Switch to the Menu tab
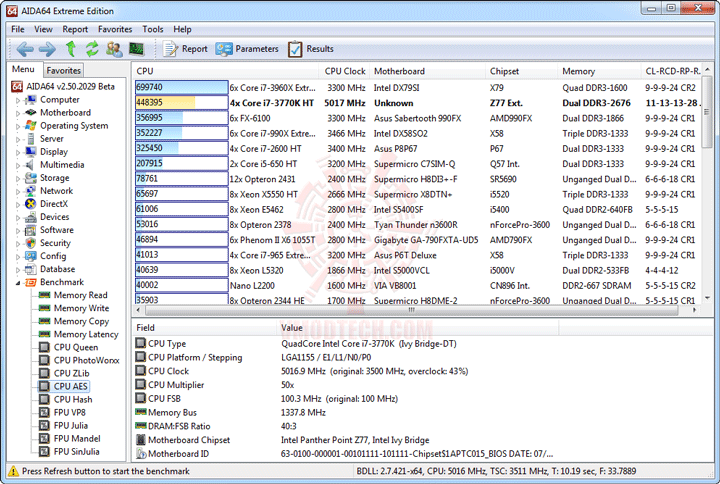The width and height of the screenshot is (720, 484). coord(23,69)
